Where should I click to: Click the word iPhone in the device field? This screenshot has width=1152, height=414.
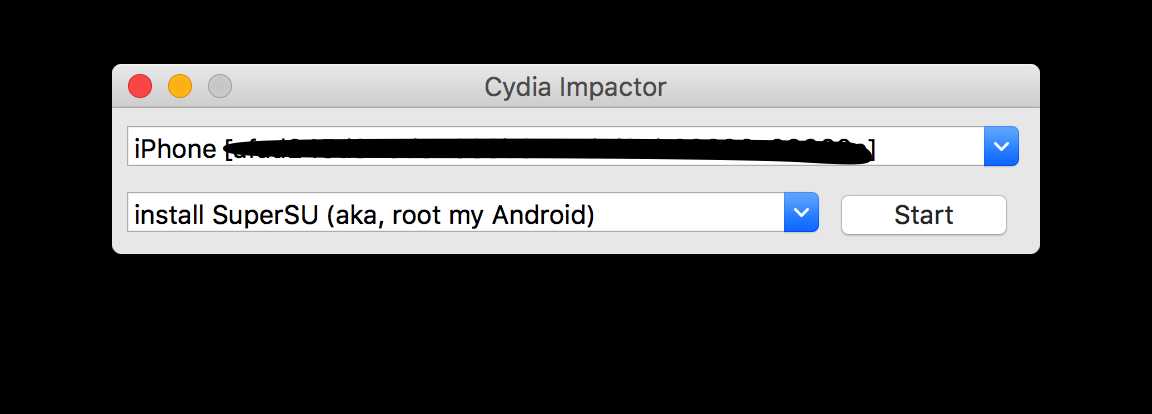(175, 149)
